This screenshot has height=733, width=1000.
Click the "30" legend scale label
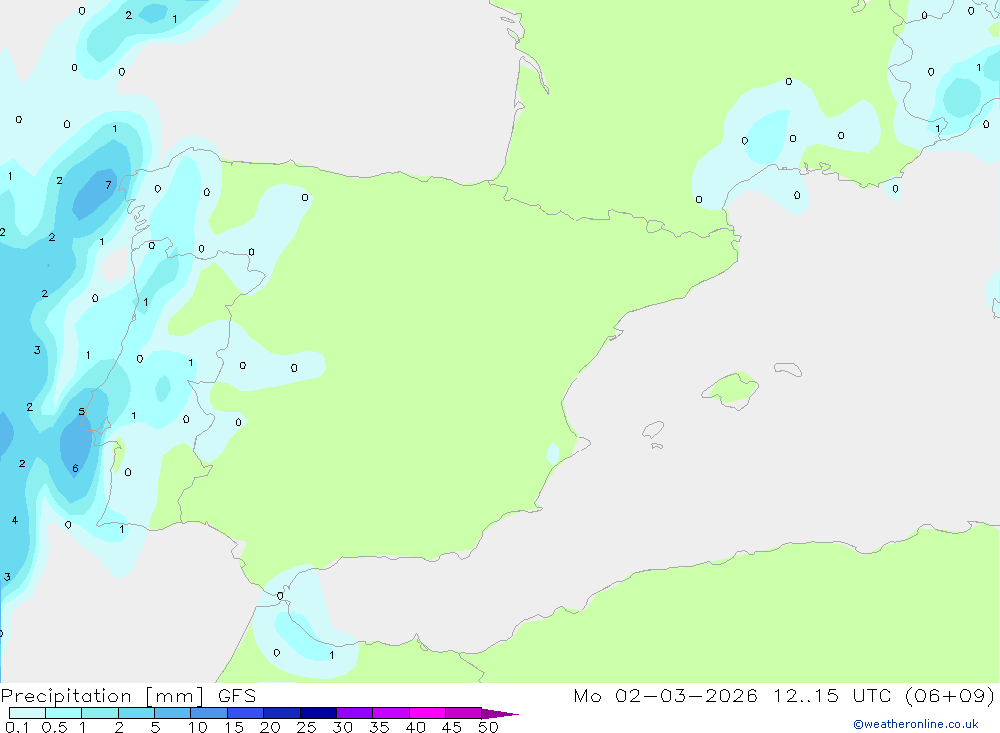(x=343, y=727)
